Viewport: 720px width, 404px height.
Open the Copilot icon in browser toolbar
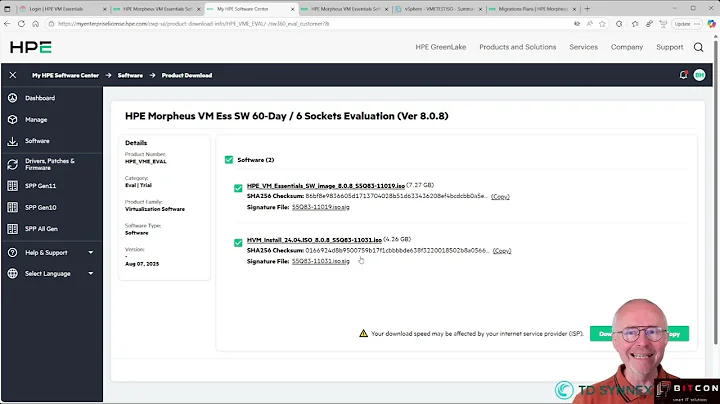711,24
